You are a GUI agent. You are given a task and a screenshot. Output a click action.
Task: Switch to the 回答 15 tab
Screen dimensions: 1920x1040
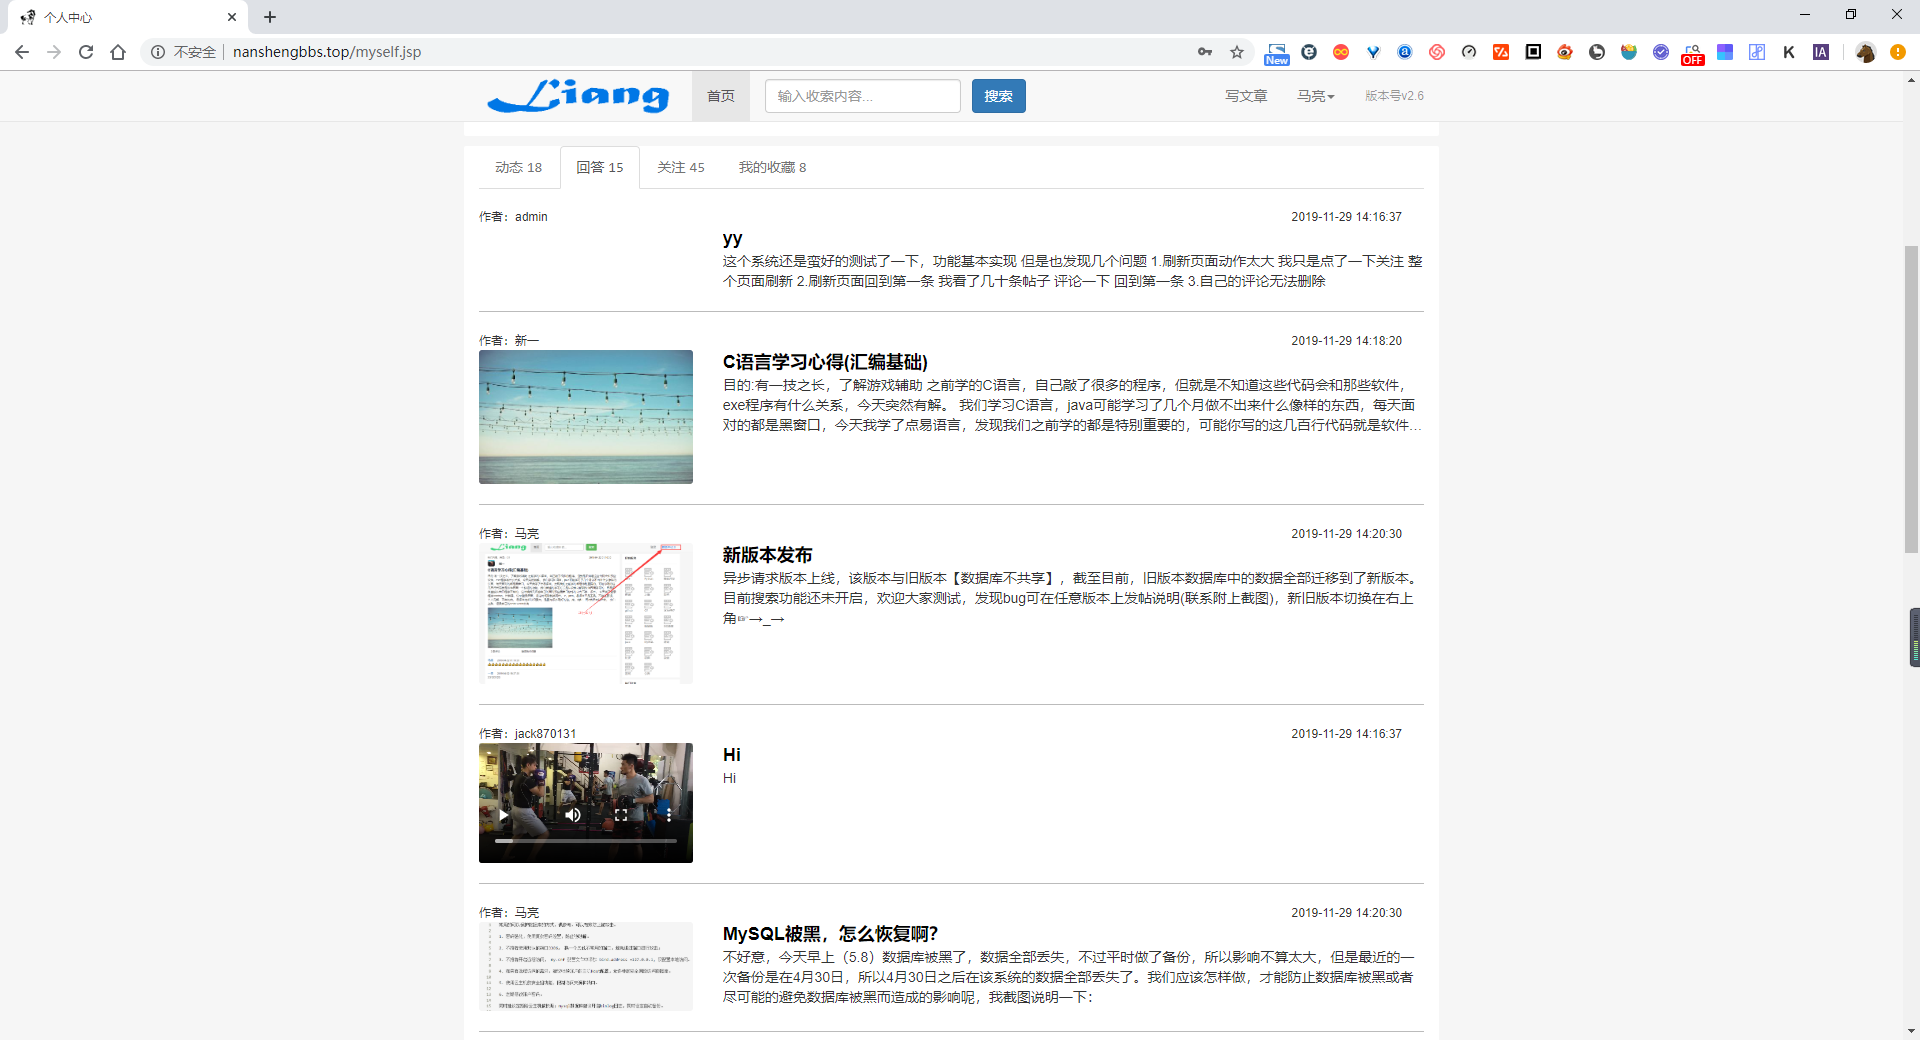click(600, 167)
